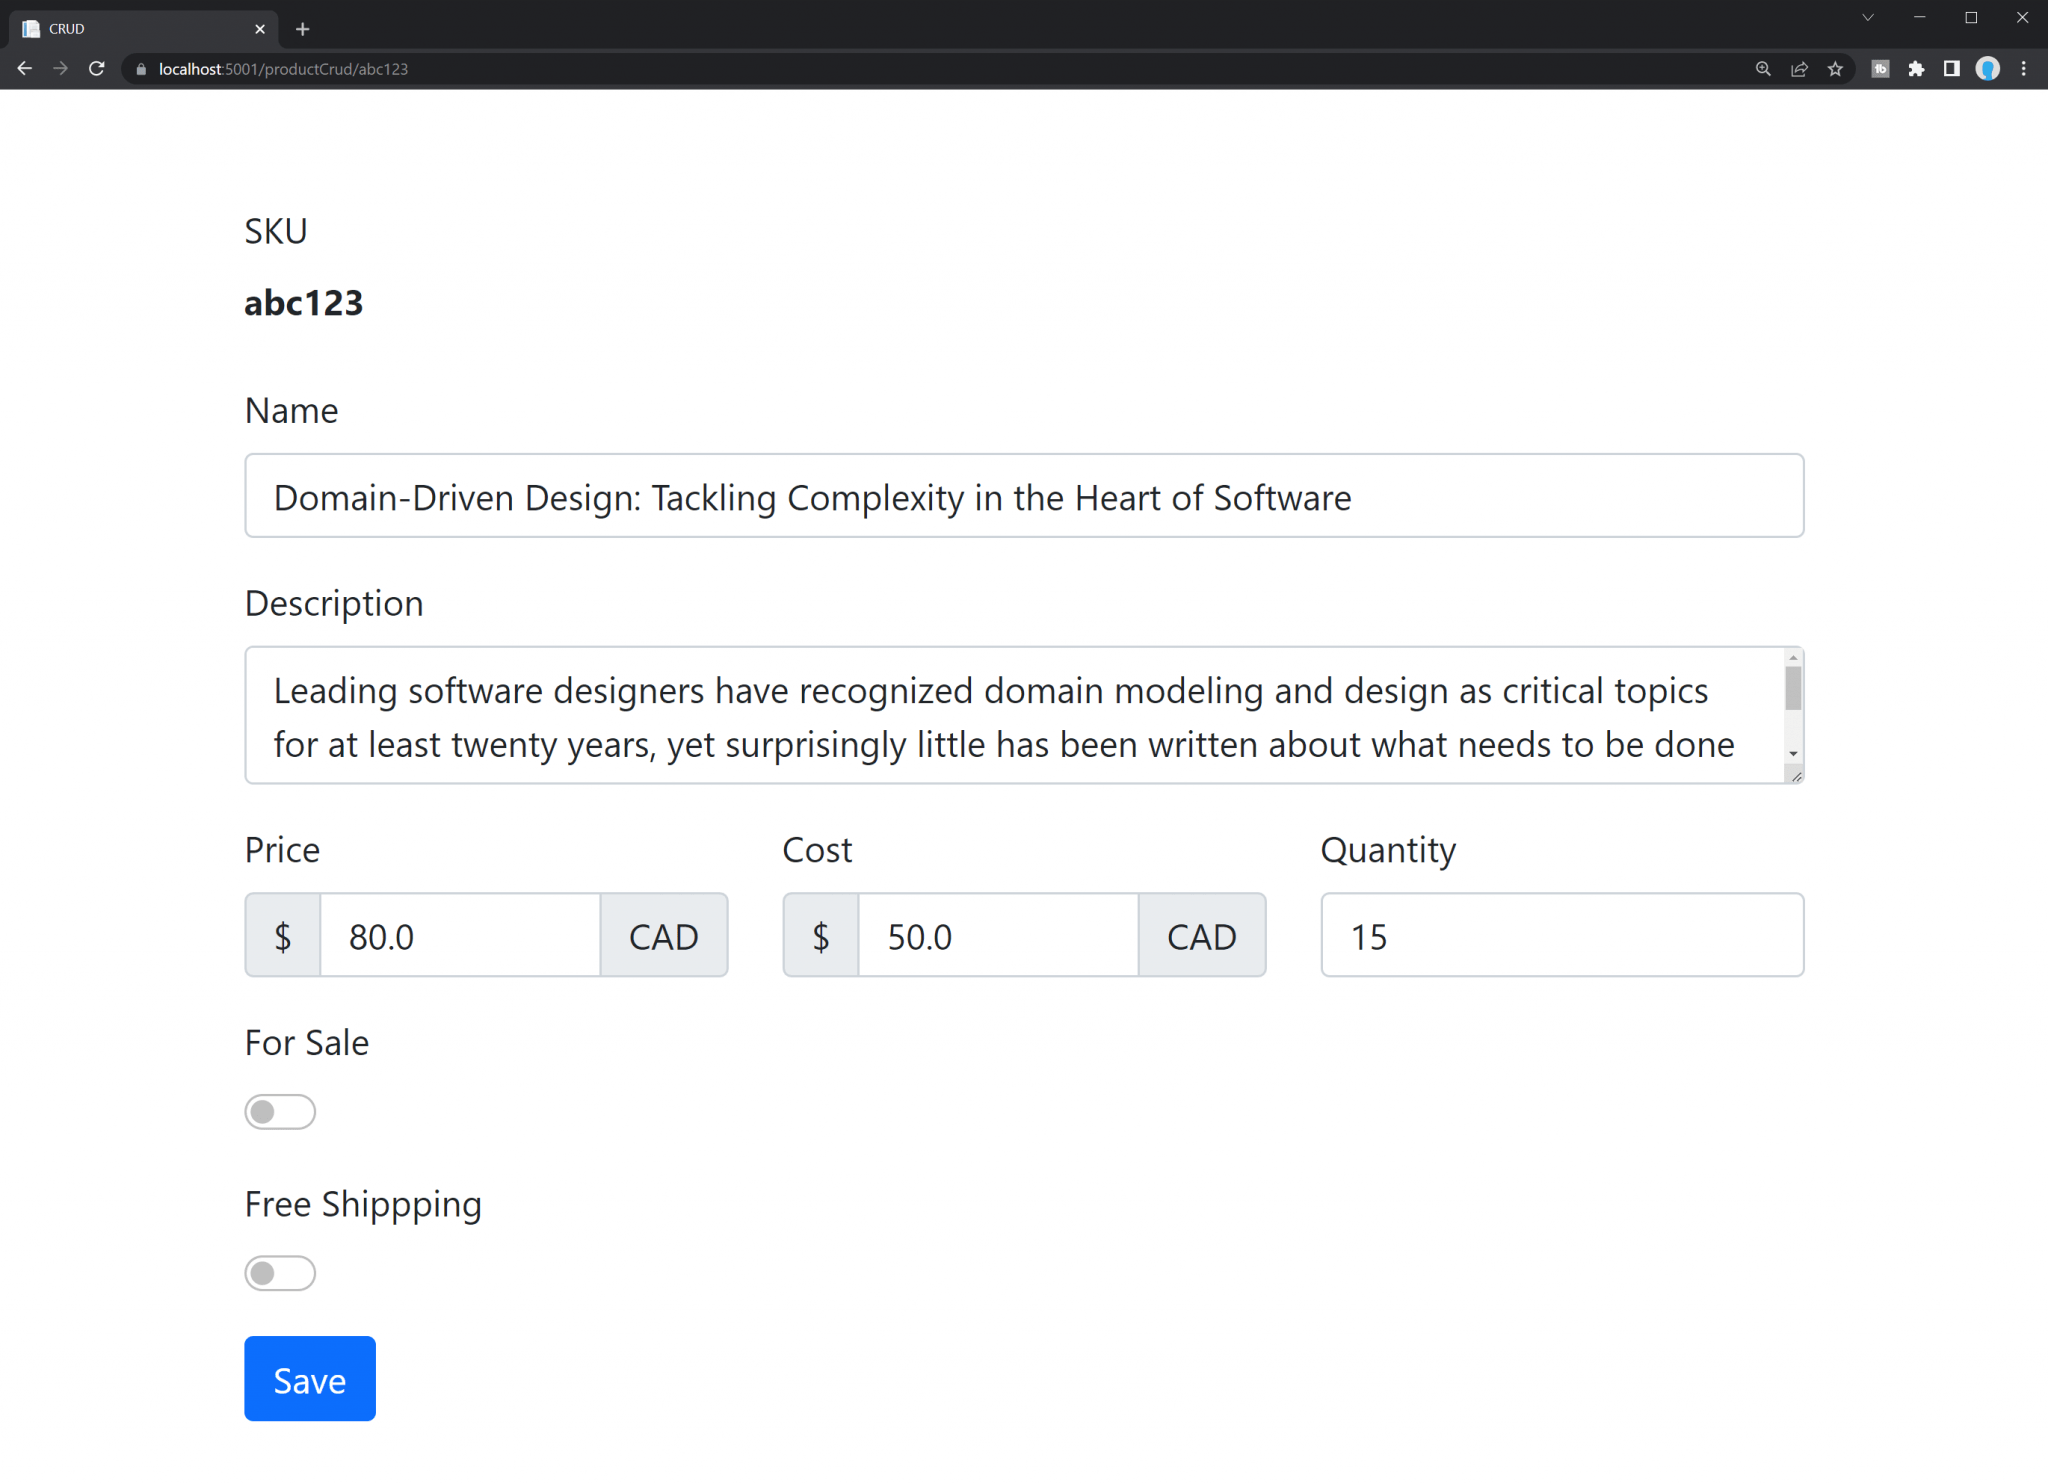The image size is (2048, 1484).
Task: Click the zoom magnifier icon in address bar
Action: [x=1763, y=69]
